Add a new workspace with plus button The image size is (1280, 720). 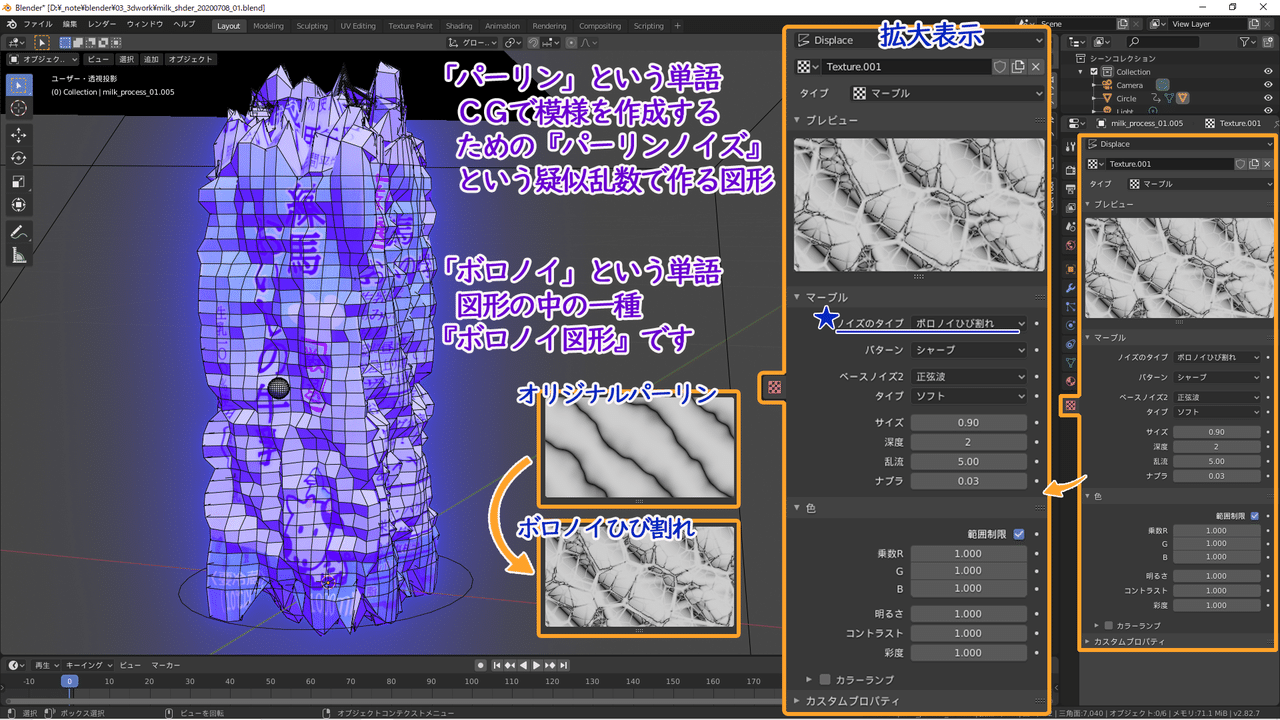tap(678, 26)
